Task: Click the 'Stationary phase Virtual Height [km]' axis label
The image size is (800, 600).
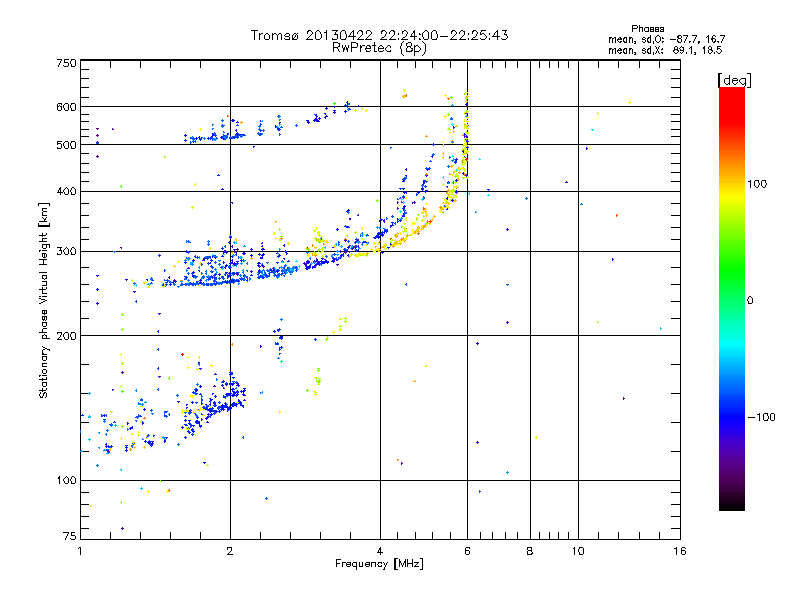Action: tap(44, 300)
